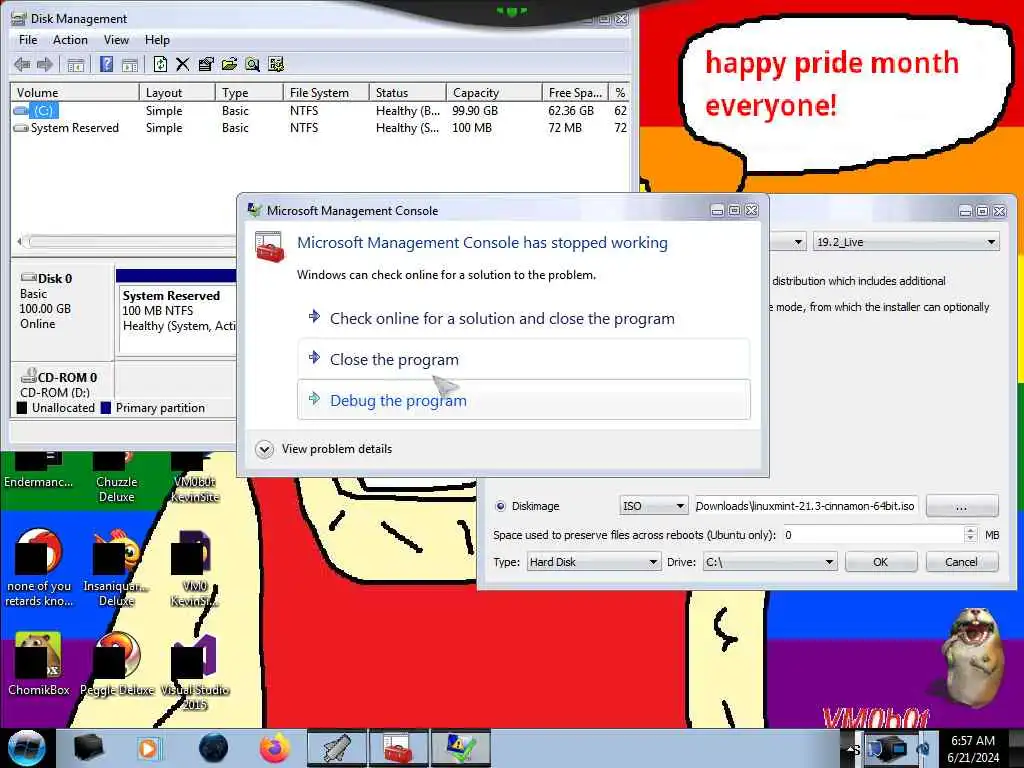Click the space to preserve files MB field
Image resolution: width=1024 pixels, height=768 pixels.
pos(874,535)
